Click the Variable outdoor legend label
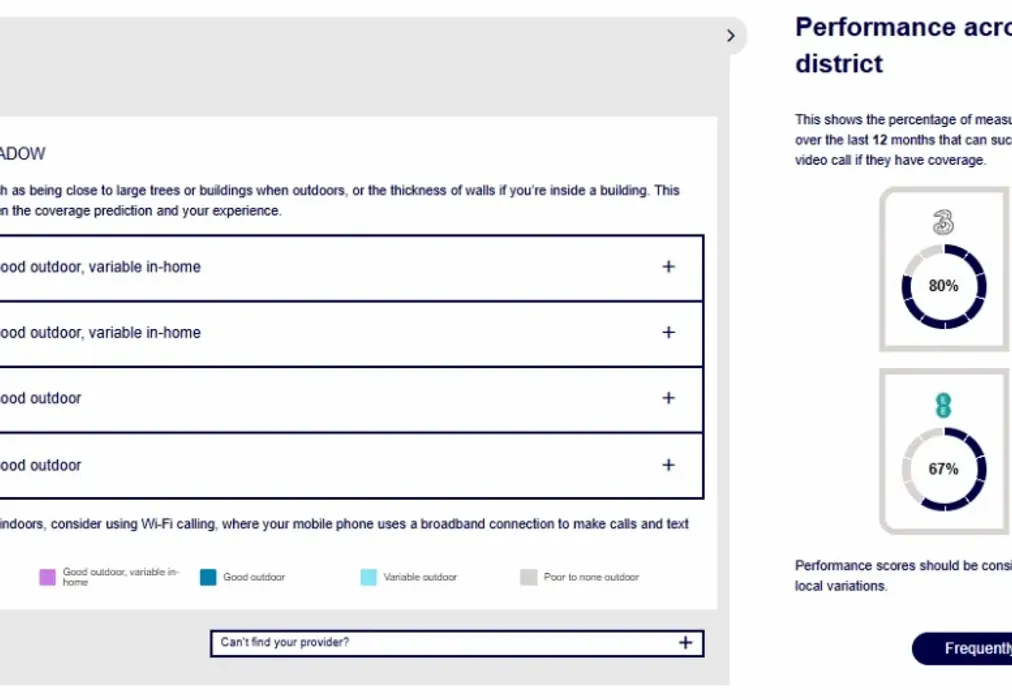This screenshot has height=700, width=1012. coord(420,577)
